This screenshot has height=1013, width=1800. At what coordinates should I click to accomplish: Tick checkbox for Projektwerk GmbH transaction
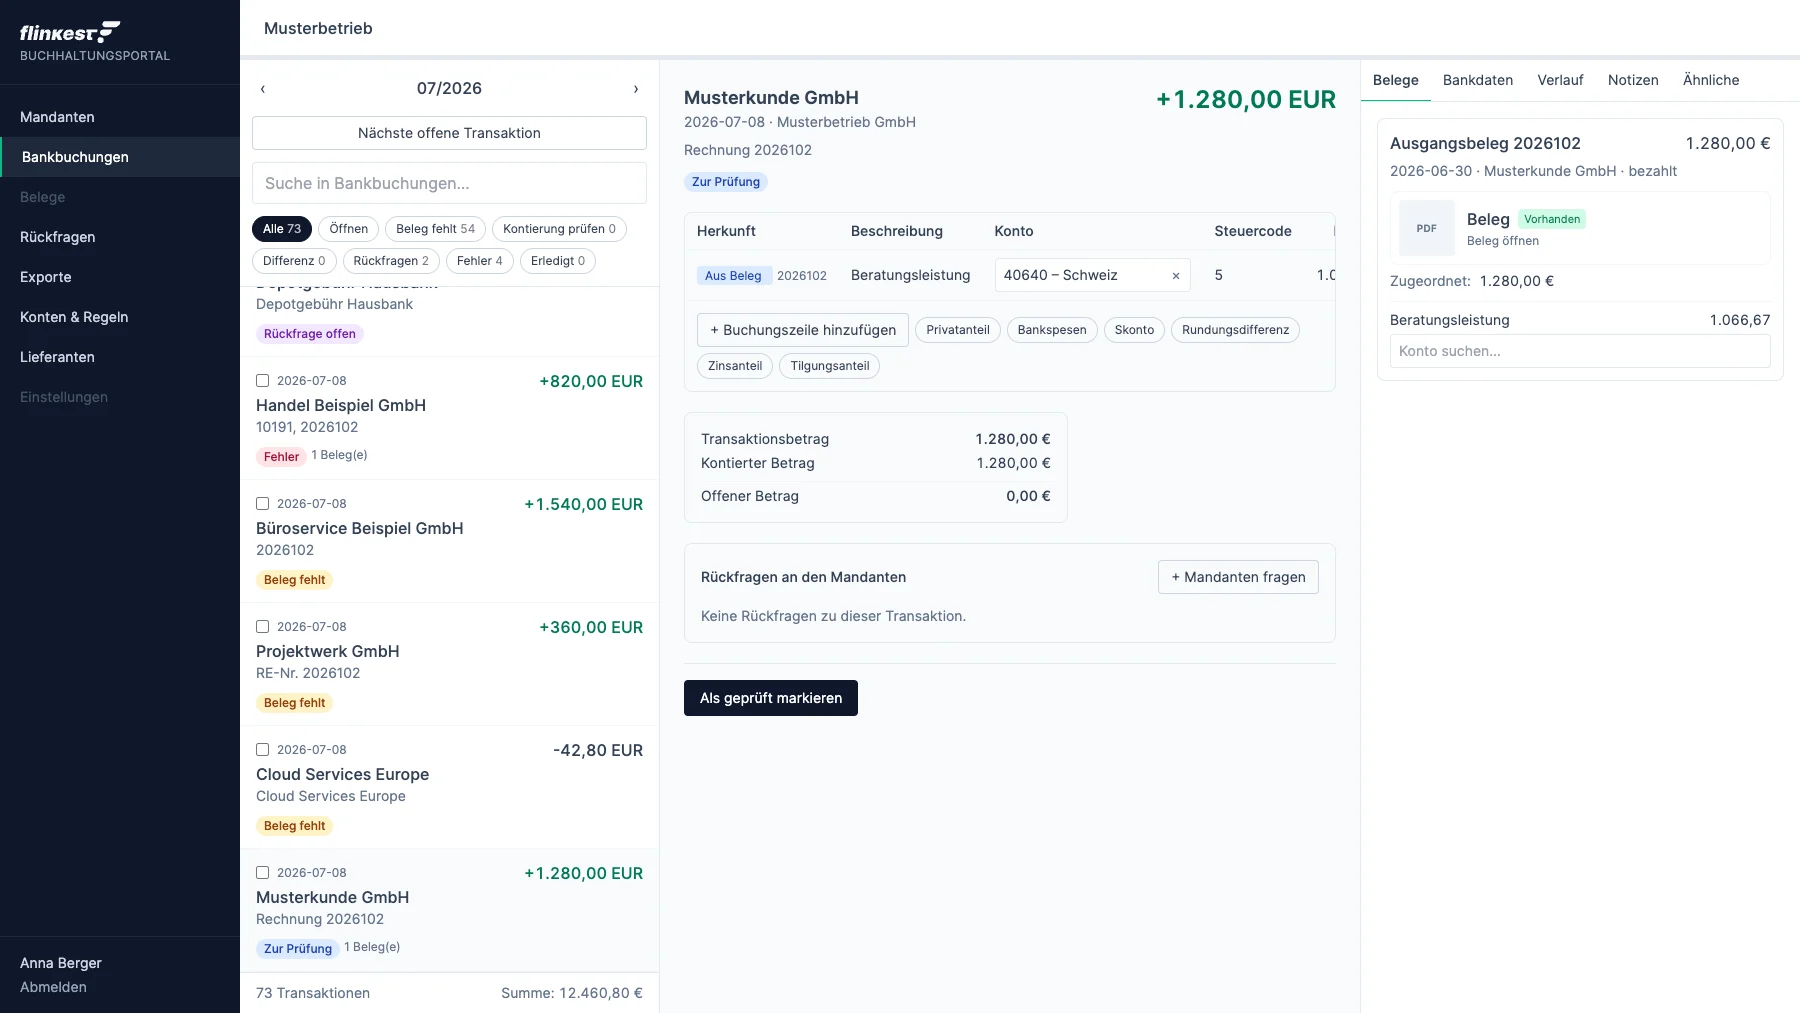[263, 627]
